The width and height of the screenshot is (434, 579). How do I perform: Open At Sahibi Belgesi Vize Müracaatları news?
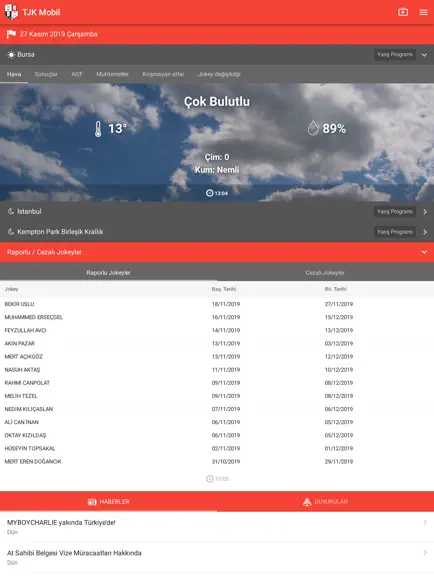point(217,557)
